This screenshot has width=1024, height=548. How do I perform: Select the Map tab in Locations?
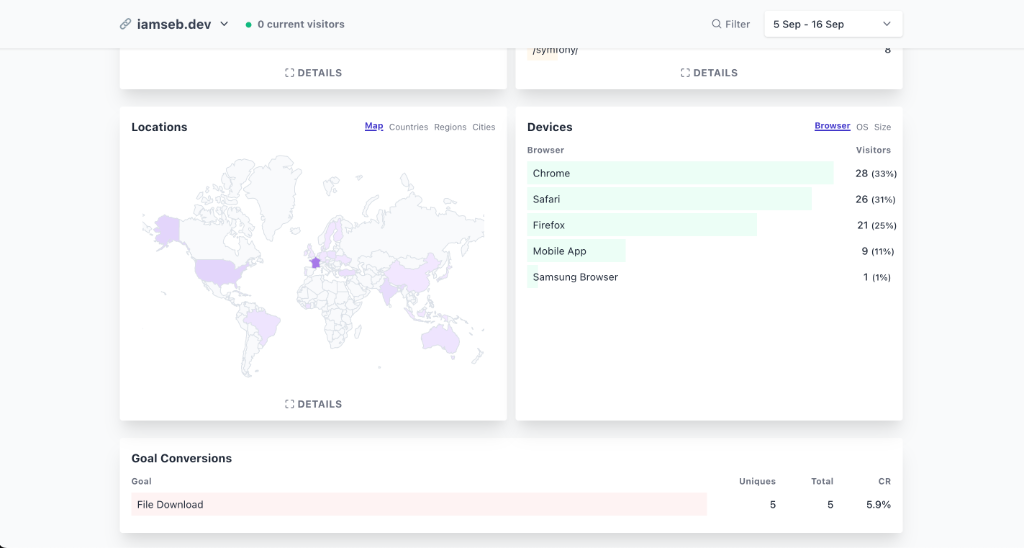pos(374,126)
